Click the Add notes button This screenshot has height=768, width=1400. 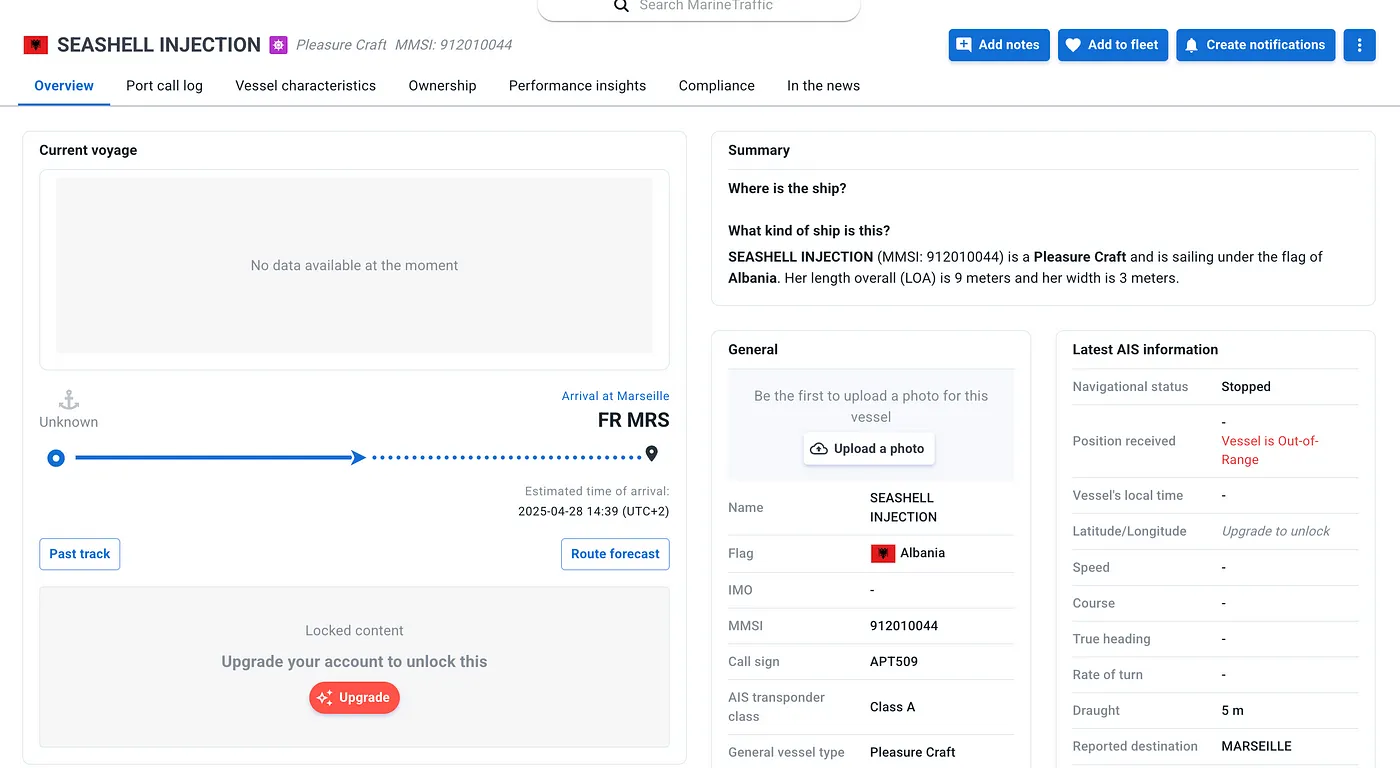pyautogui.click(x=998, y=45)
